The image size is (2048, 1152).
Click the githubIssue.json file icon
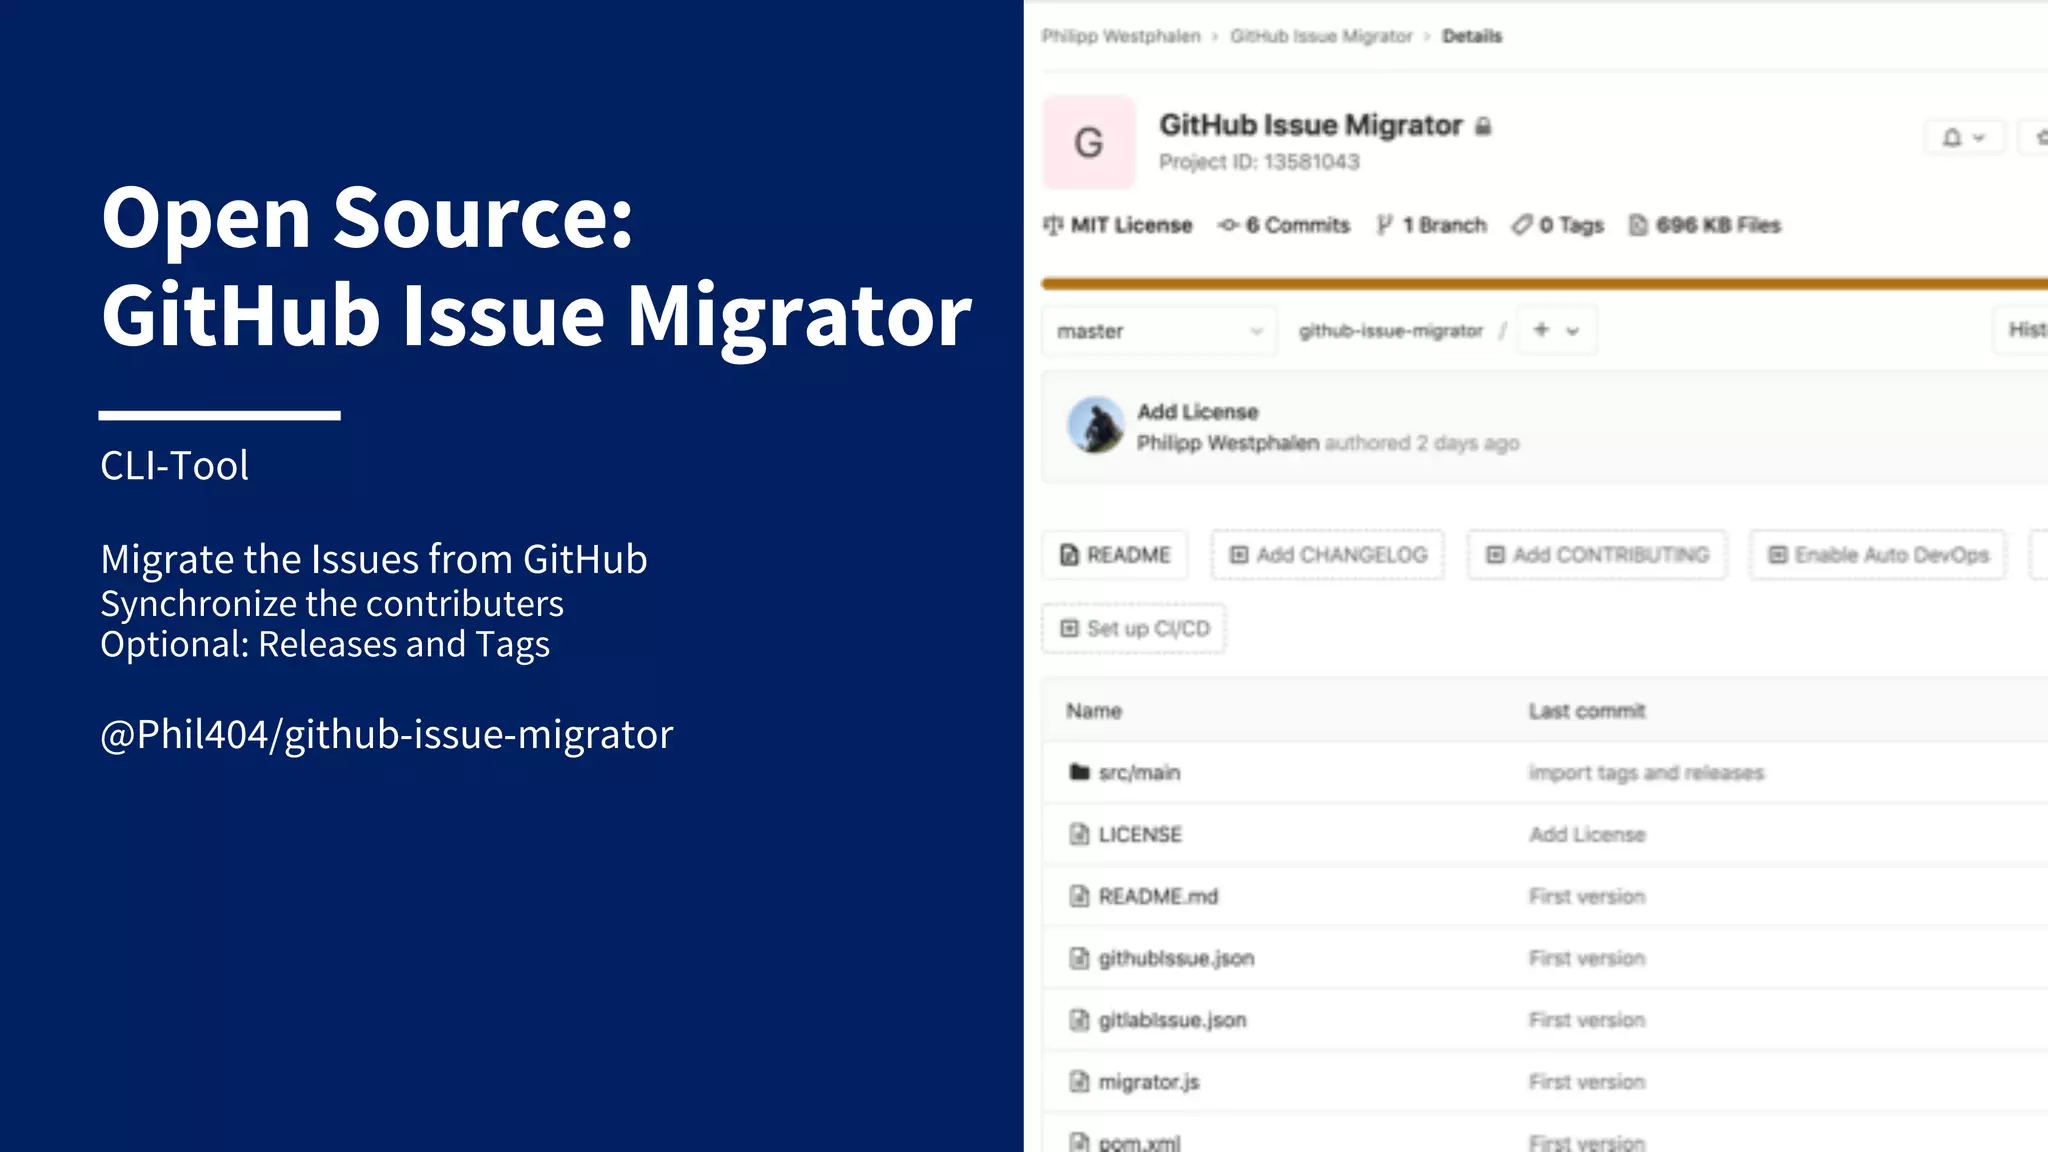click(x=1079, y=959)
